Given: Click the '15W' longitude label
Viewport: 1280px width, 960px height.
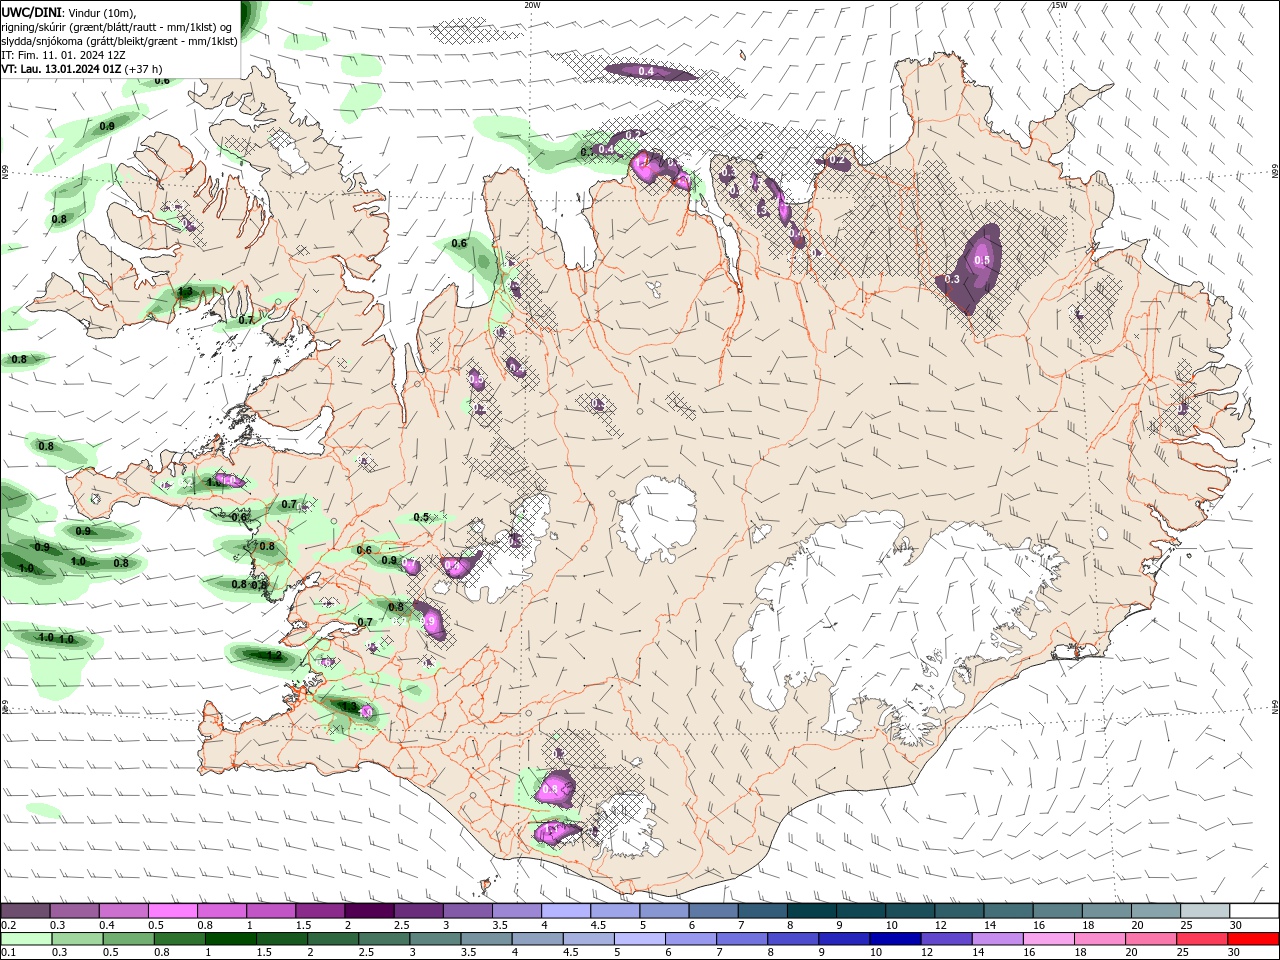Looking at the screenshot, I should pos(1059,5).
